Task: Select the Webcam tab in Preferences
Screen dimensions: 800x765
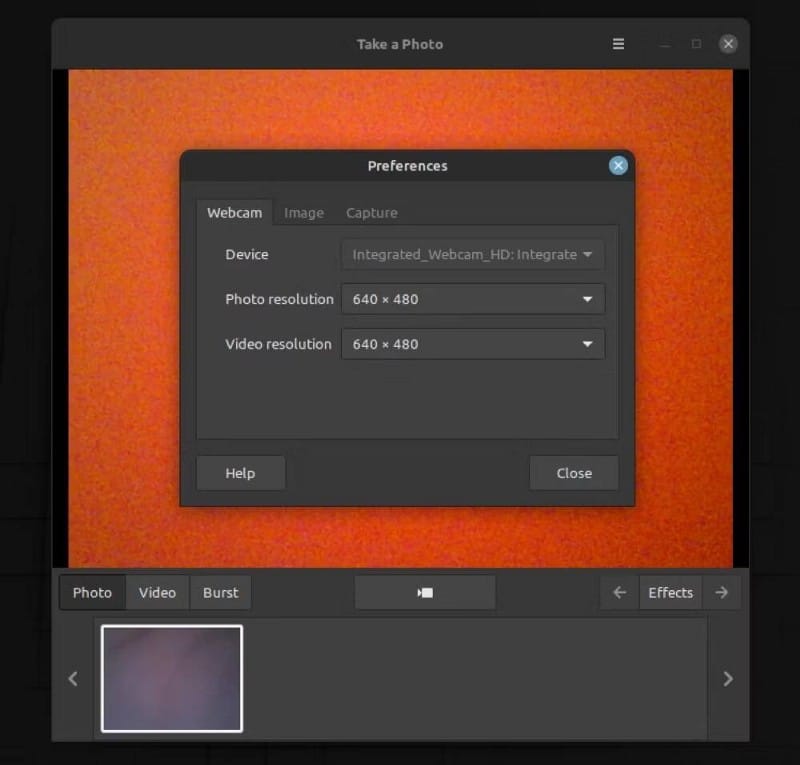Action: (235, 212)
